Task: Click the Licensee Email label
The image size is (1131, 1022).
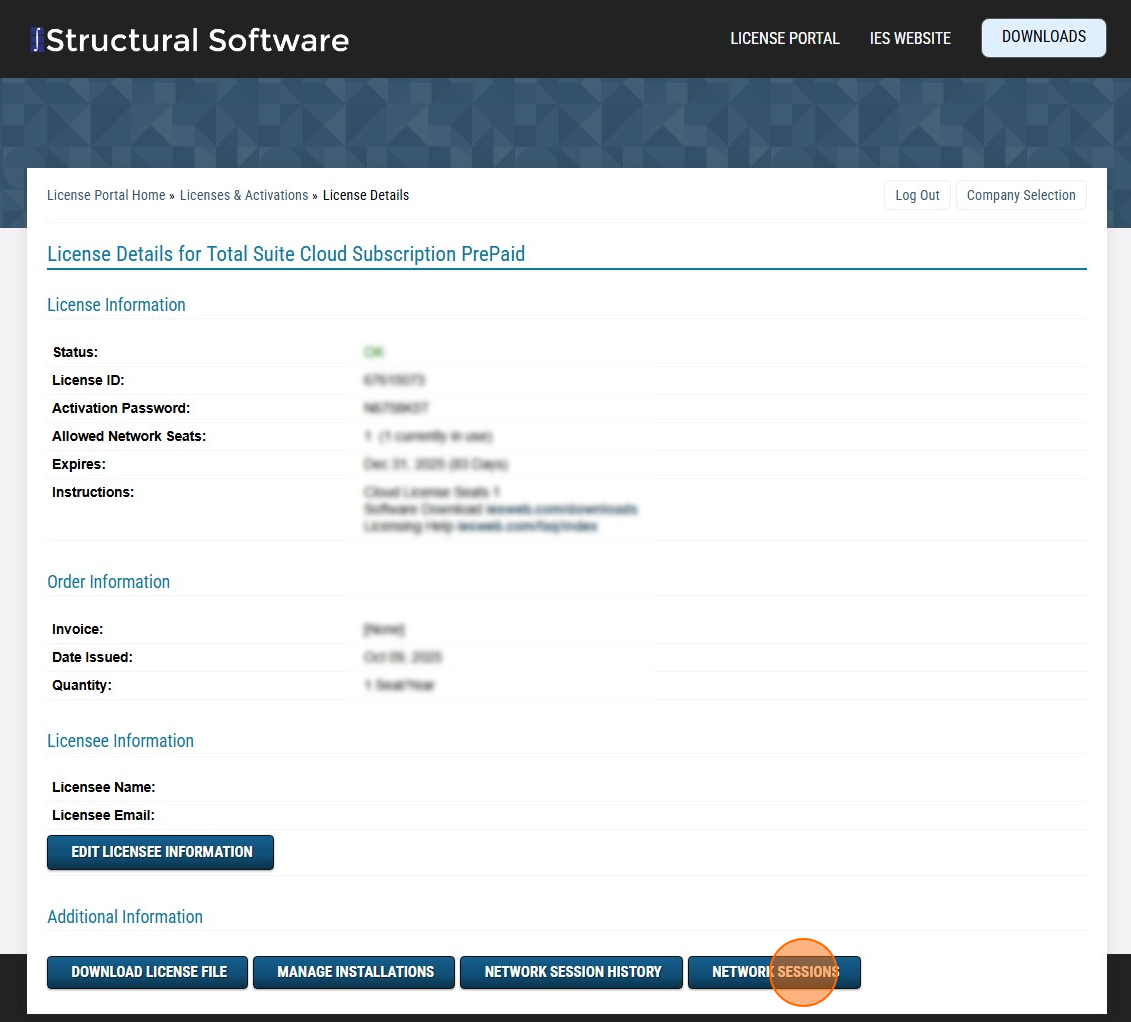Action: click(x=103, y=815)
